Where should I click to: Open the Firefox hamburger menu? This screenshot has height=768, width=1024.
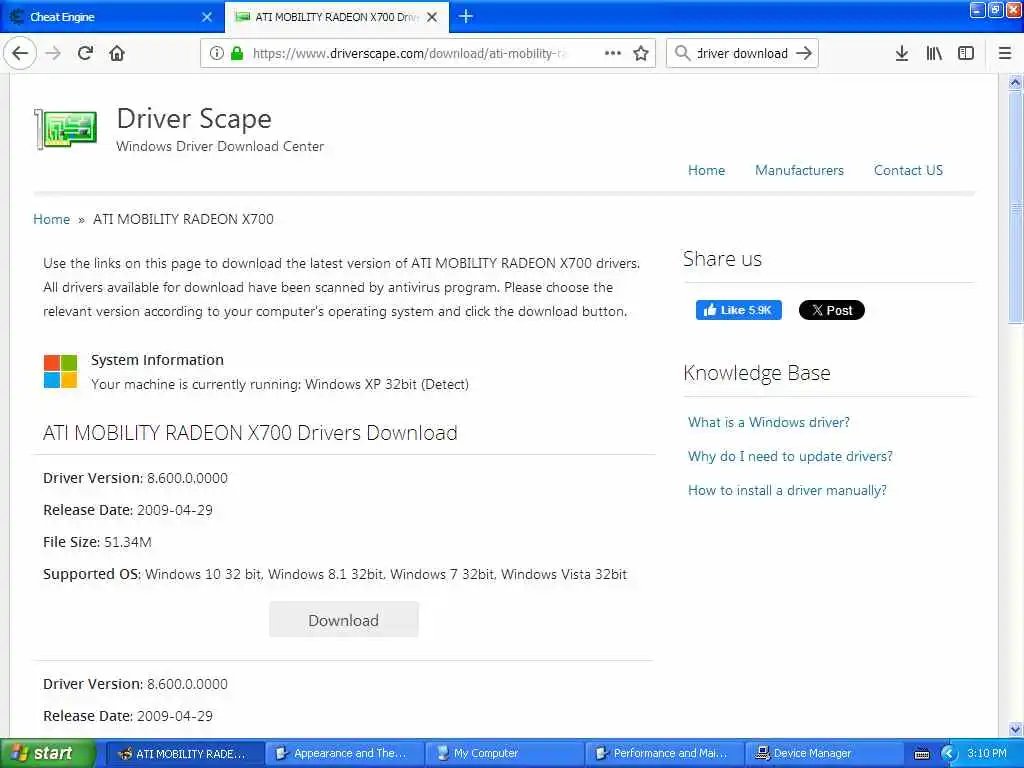(1004, 53)
